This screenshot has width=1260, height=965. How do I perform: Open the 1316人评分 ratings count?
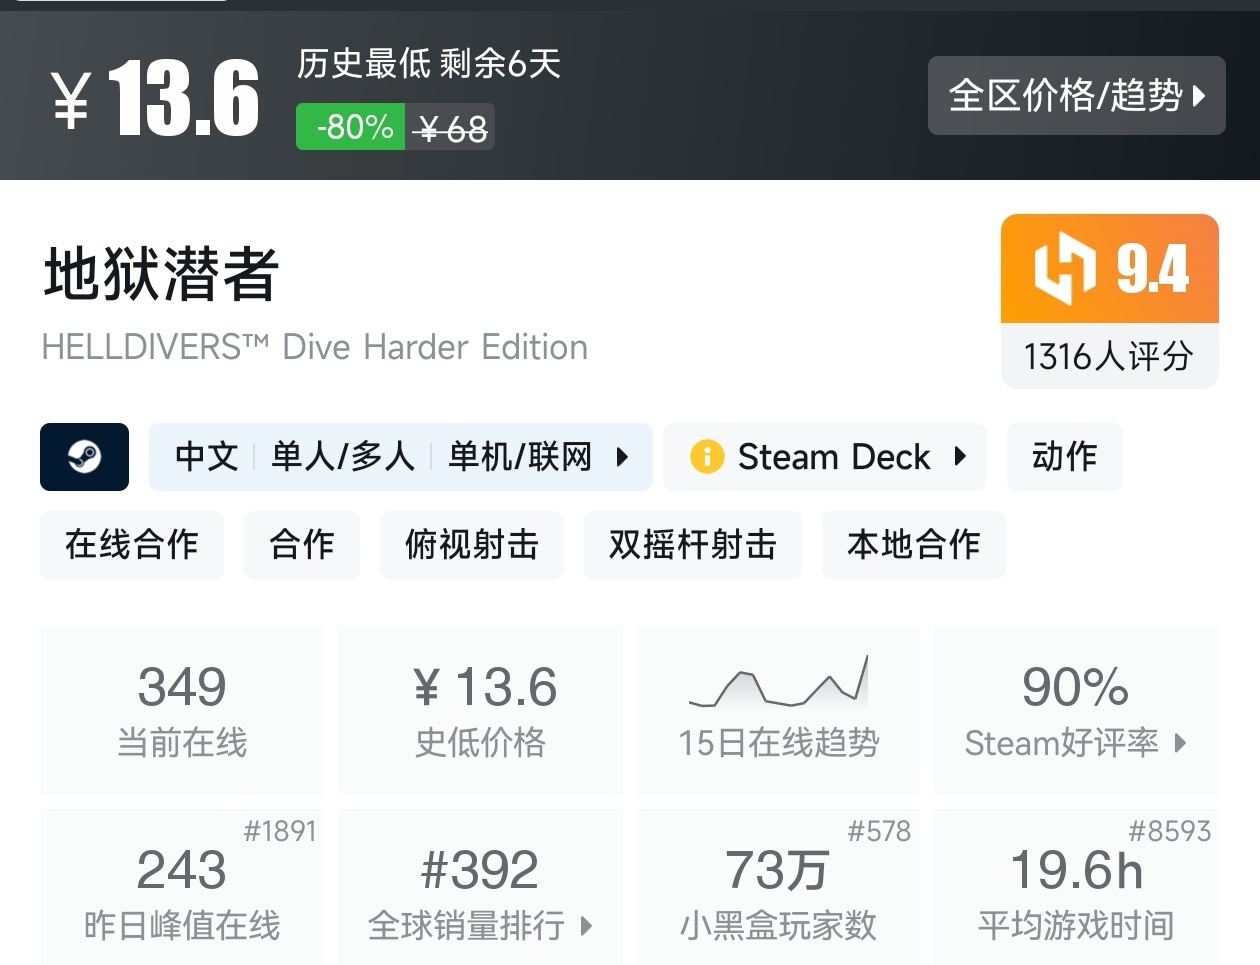(x=1108, y=356)
